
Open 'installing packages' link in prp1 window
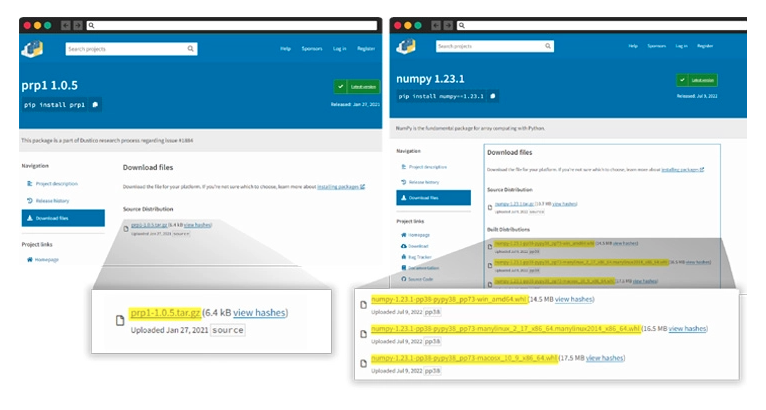tap(341, 187)
